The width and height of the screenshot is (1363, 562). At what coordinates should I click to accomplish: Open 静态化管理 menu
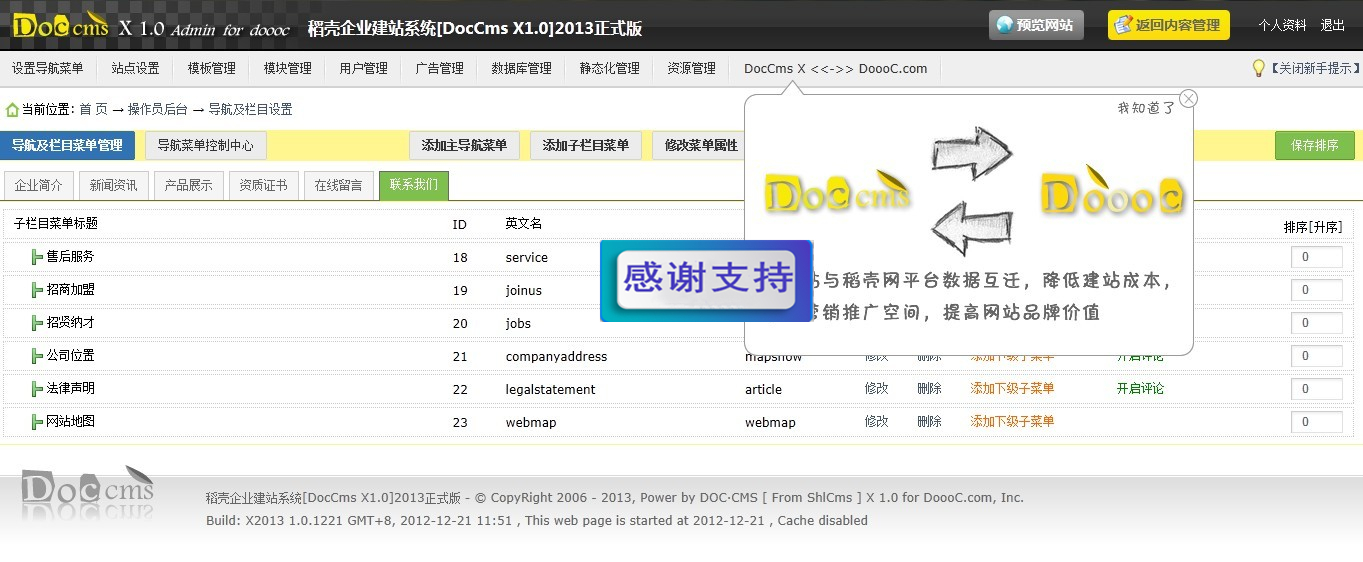tap(609, 68)
